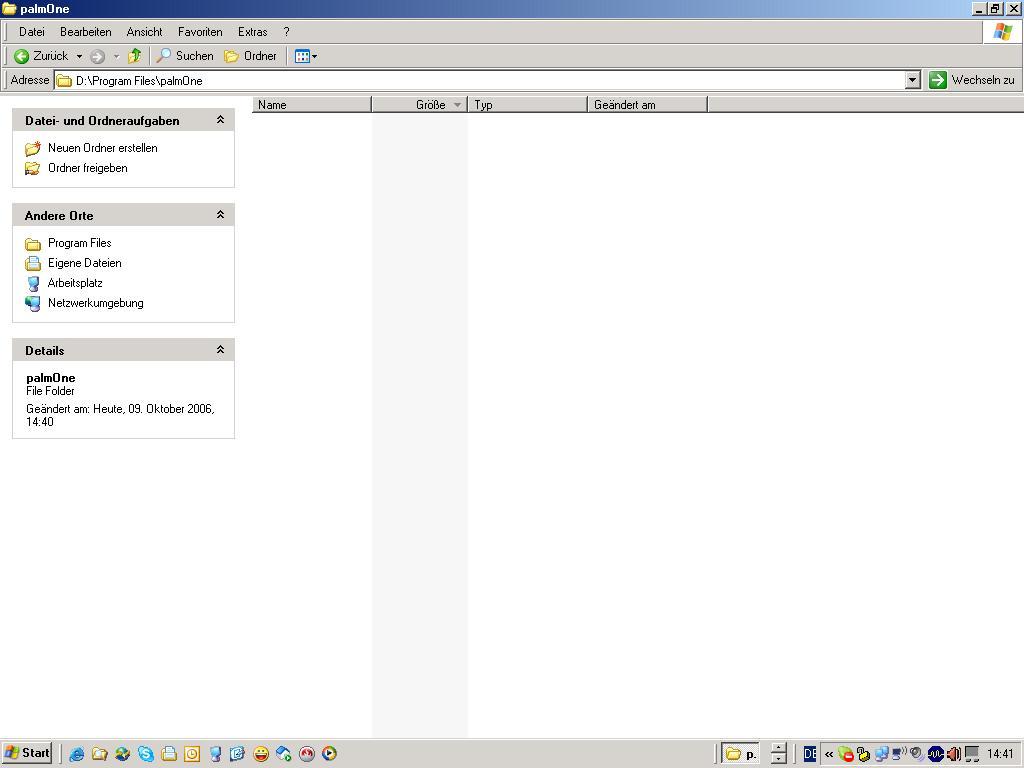Image resolution: width=1024 pixels, height=768 pixels.
Task: Sort by Geändert am column header
Action: pyautogui.click(x=647, y=104)
